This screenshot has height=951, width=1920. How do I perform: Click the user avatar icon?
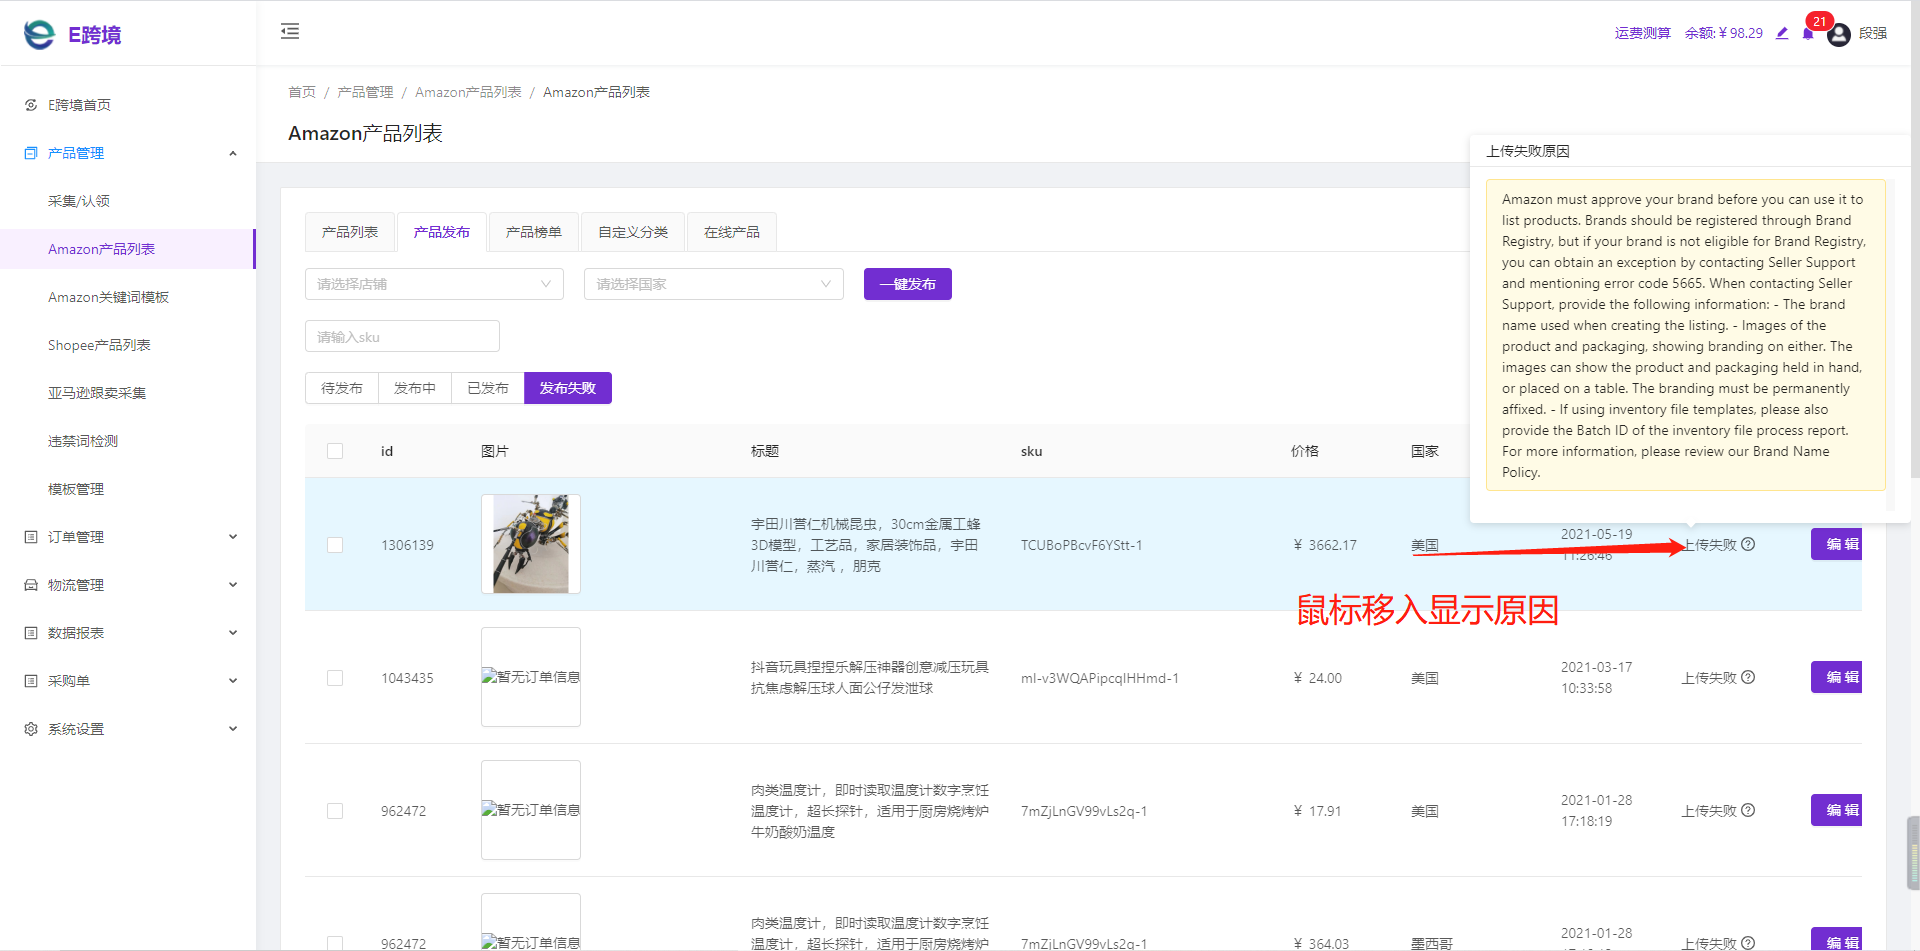[x=1839, y=35]
